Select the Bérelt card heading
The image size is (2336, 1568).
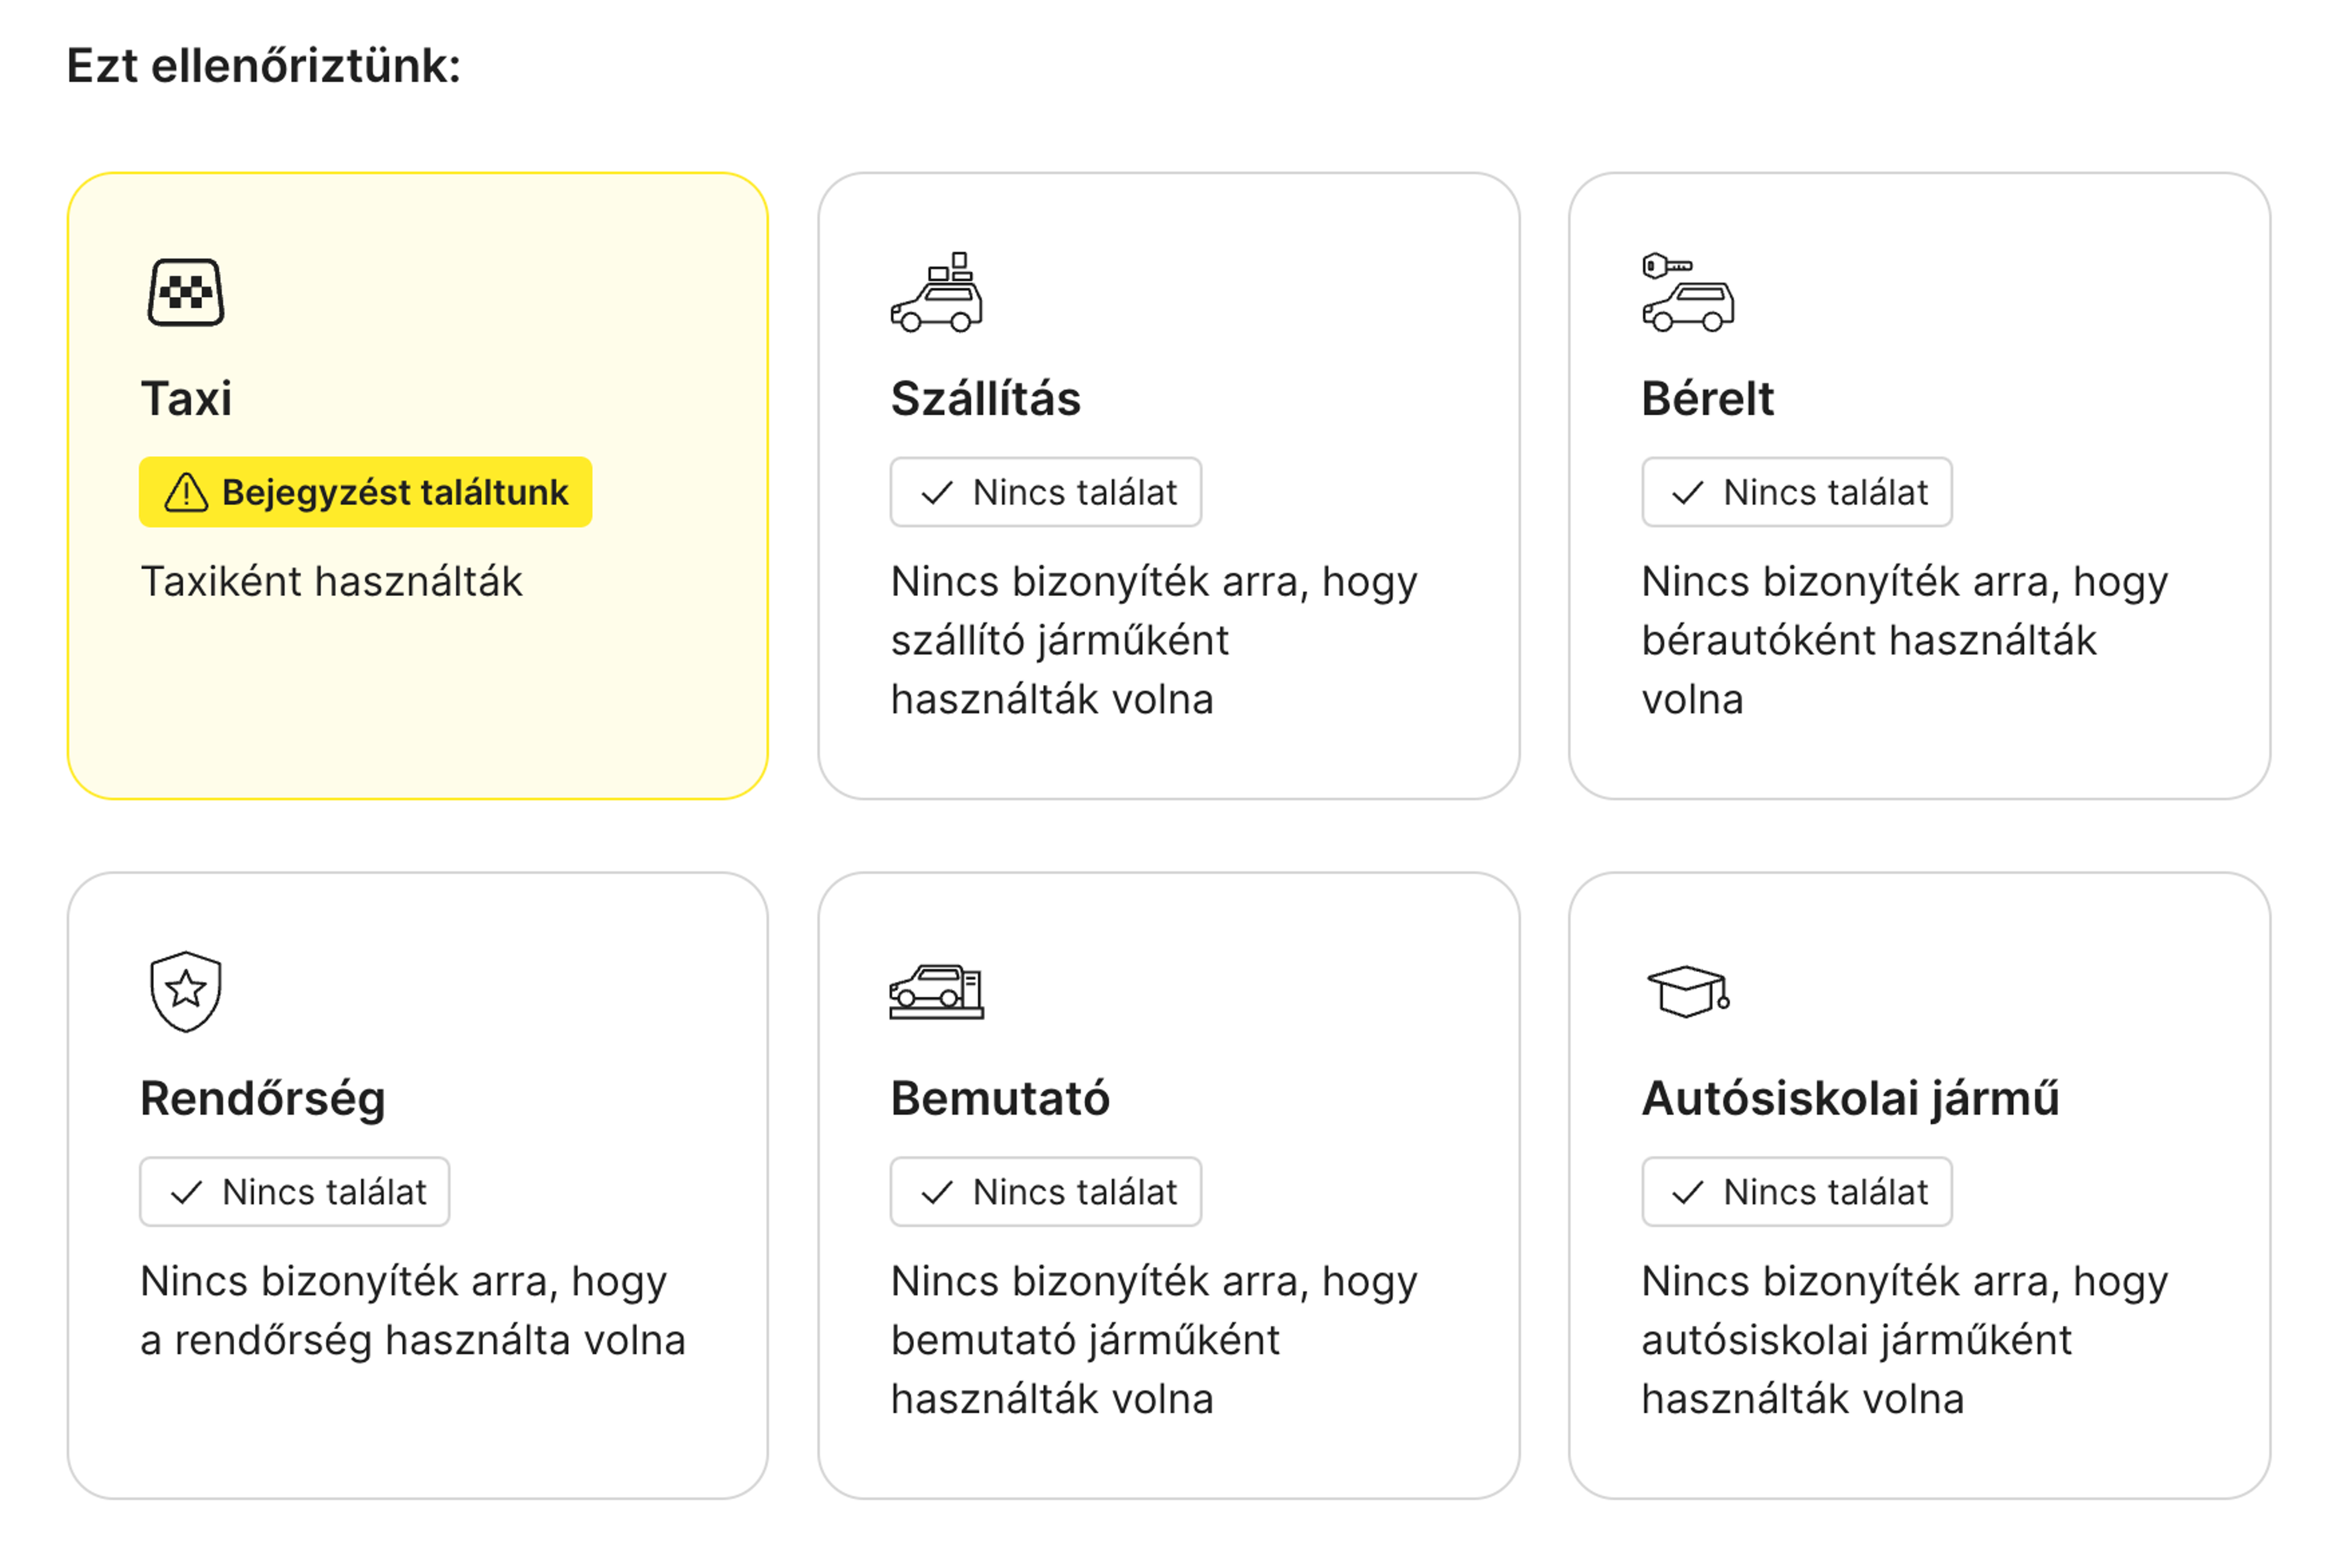pos(1708,398)
